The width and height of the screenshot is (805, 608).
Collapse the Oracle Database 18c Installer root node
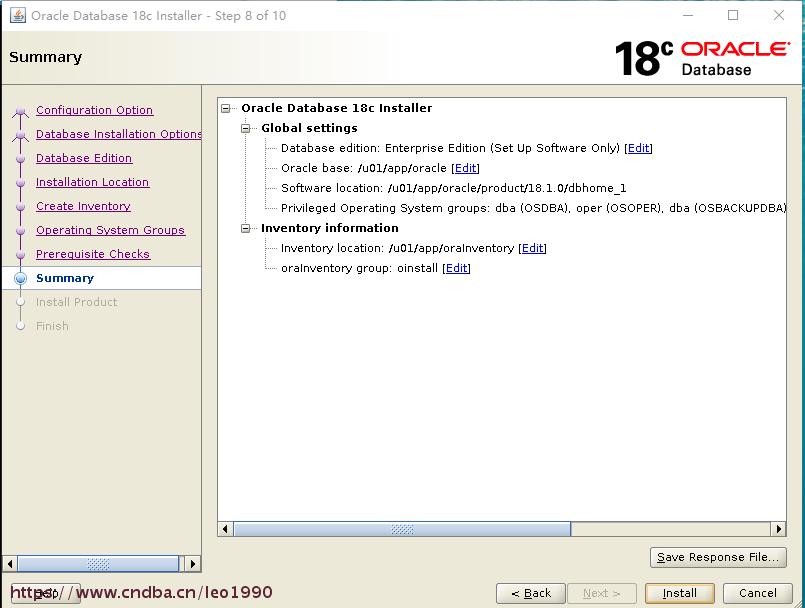point(225,108)
